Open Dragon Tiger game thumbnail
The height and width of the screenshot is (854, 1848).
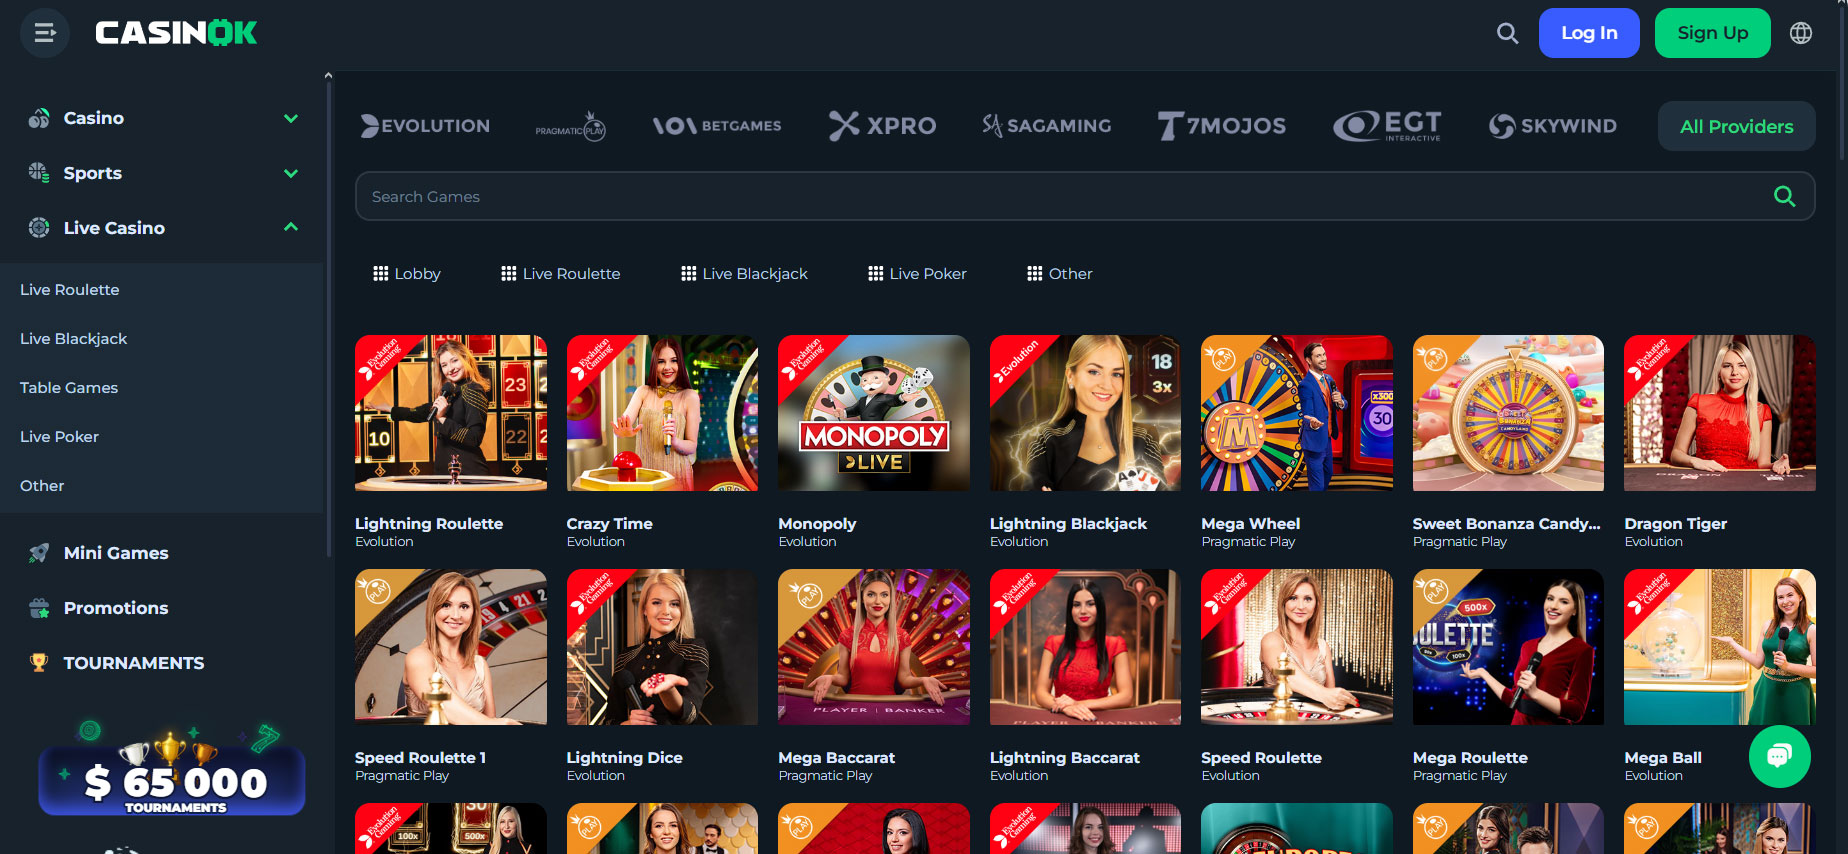(x=1720, y=413)
